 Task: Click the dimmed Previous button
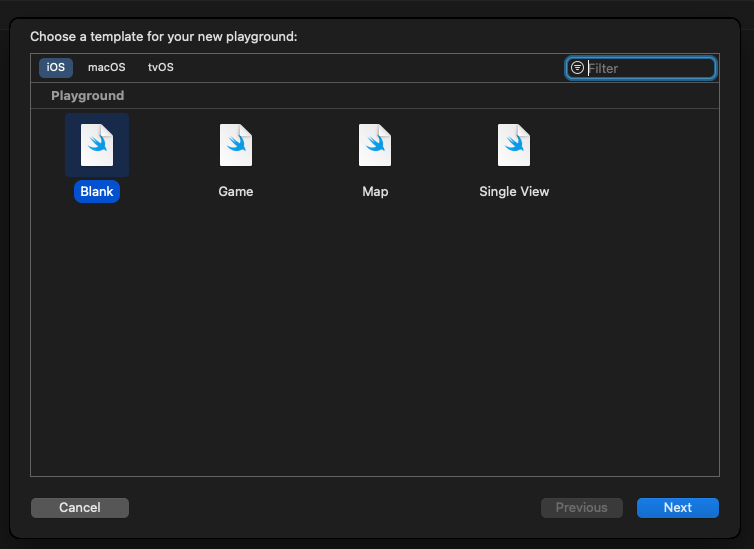pyautogui.click(x=581, y=508)
